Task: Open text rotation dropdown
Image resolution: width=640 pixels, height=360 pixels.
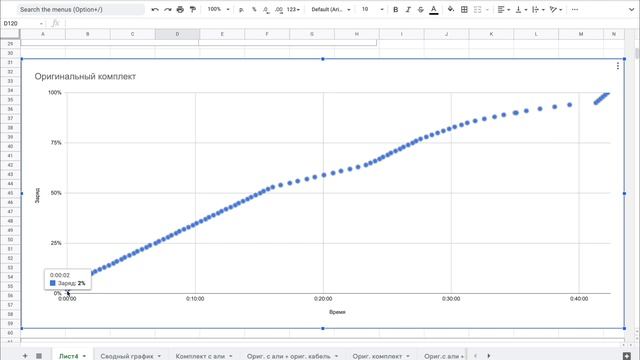Action: (x=556, y=9)
